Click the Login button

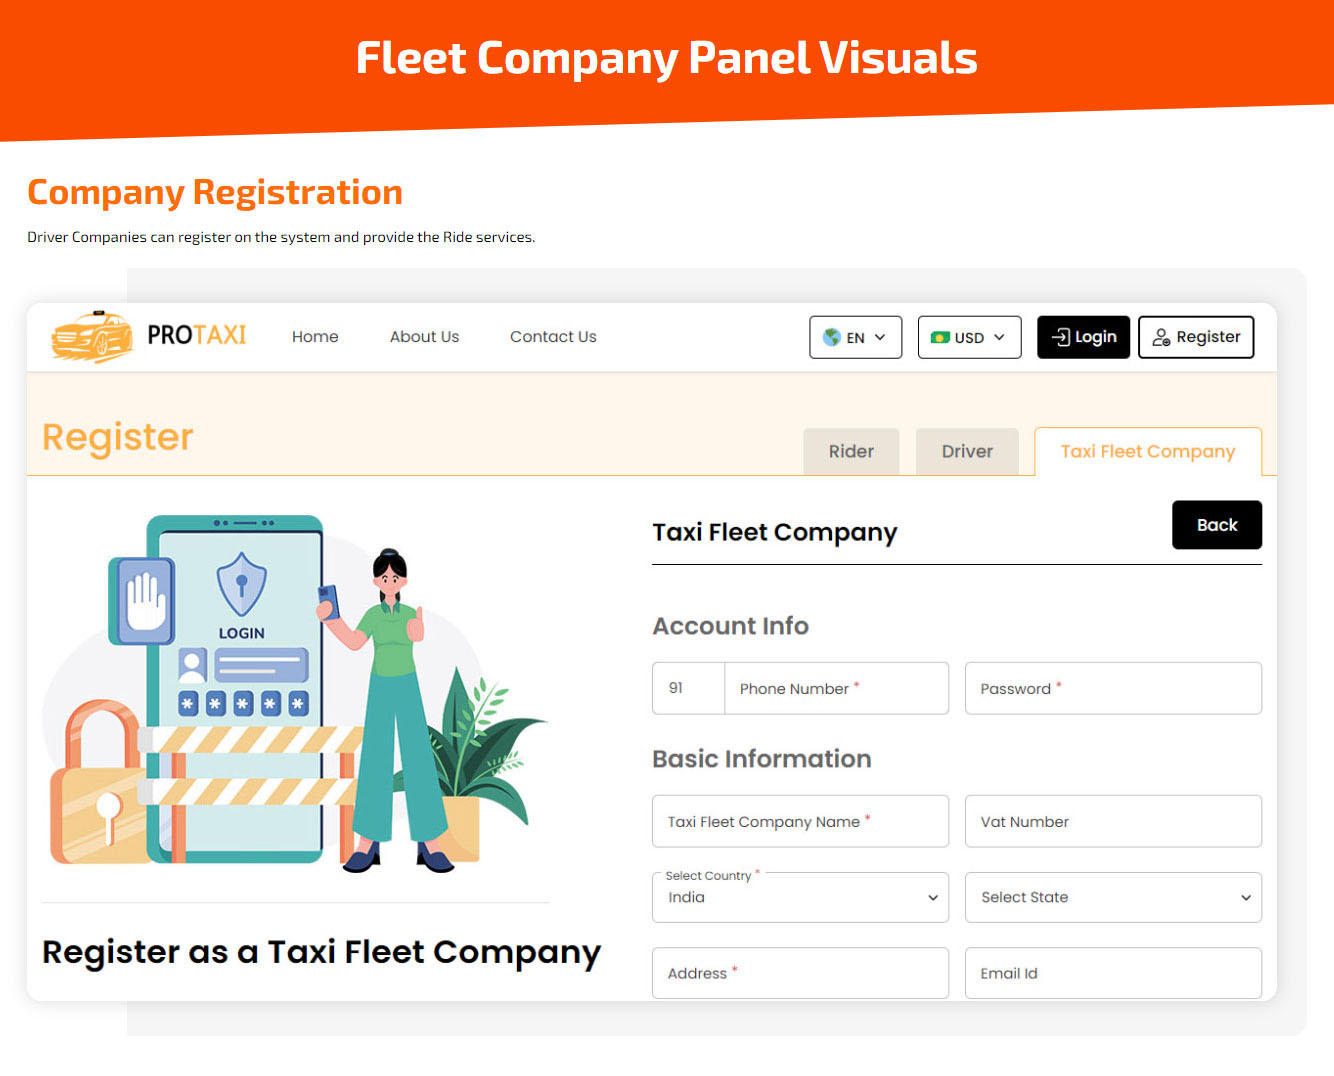(1083, 337)
